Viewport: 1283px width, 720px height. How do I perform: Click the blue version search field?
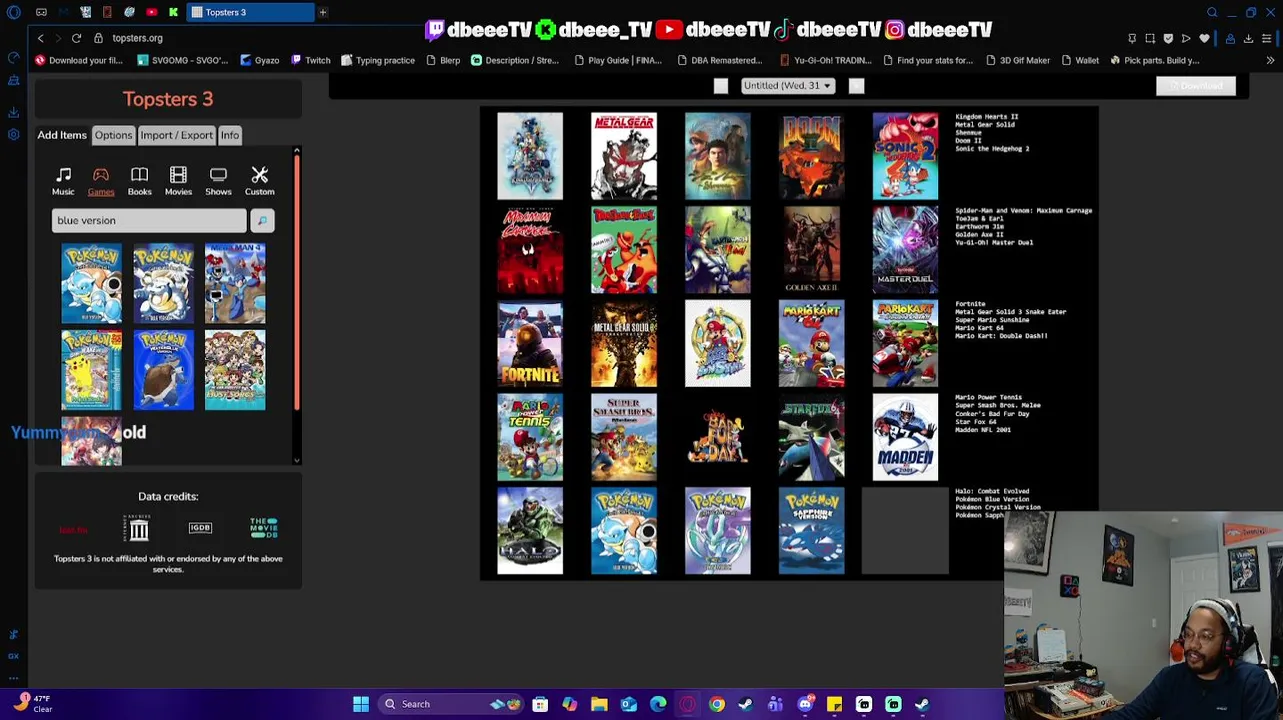point(149,220)
